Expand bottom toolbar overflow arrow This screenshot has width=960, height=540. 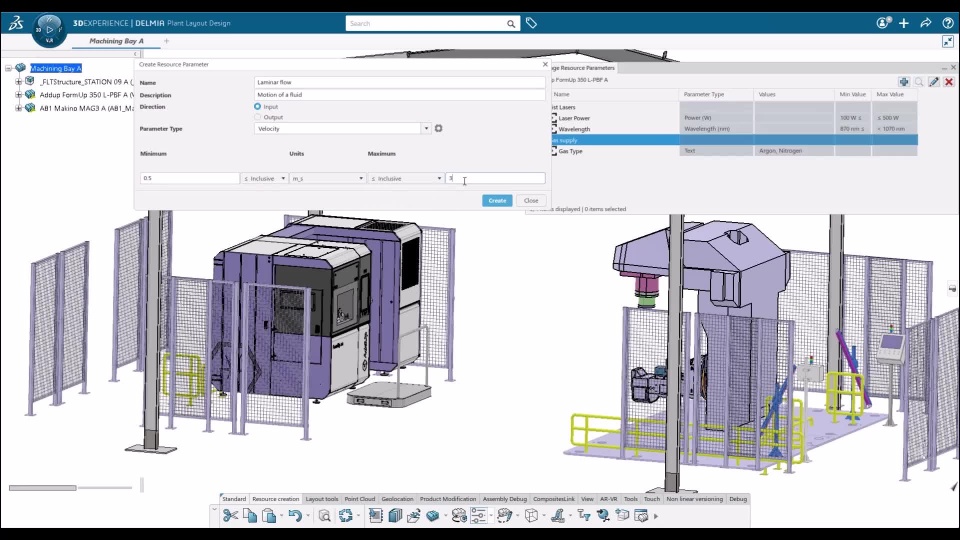[x=656, y=516]
